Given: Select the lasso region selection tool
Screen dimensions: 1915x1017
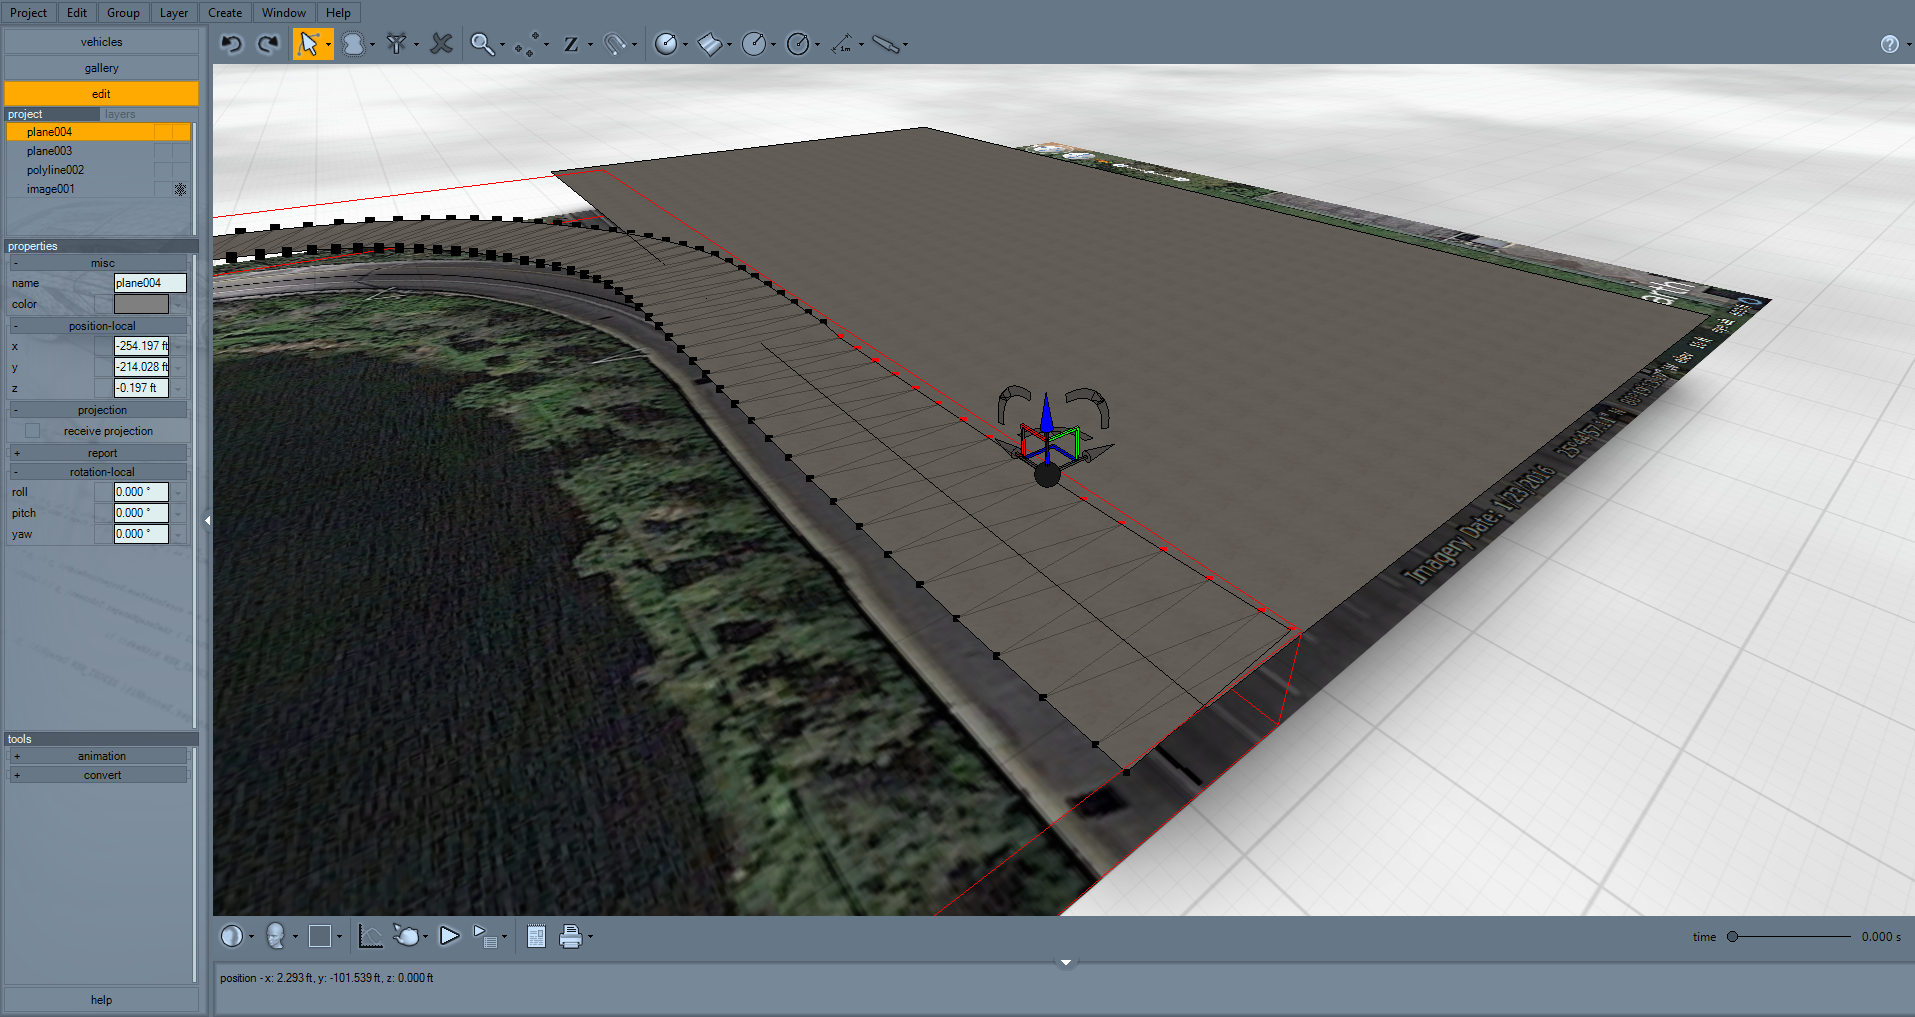Looking at the screenshot, I should pyautogui.click(x=353, y=44).
